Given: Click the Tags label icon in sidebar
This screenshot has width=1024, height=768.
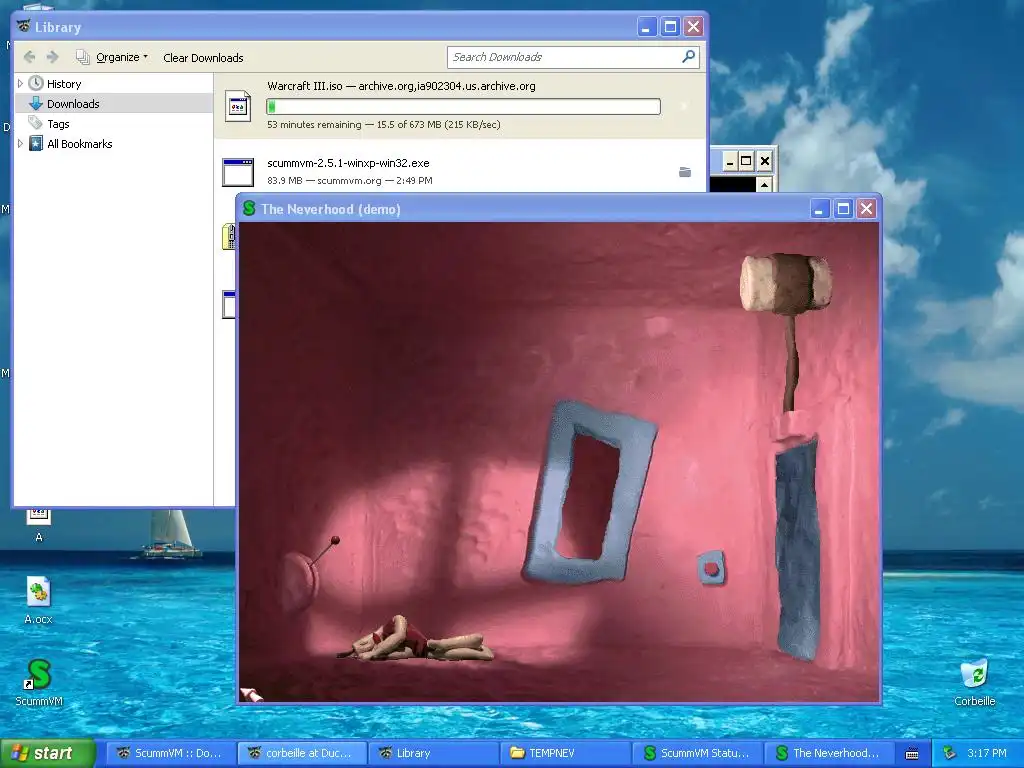Looking at the screenshot, I should point(35,123).
